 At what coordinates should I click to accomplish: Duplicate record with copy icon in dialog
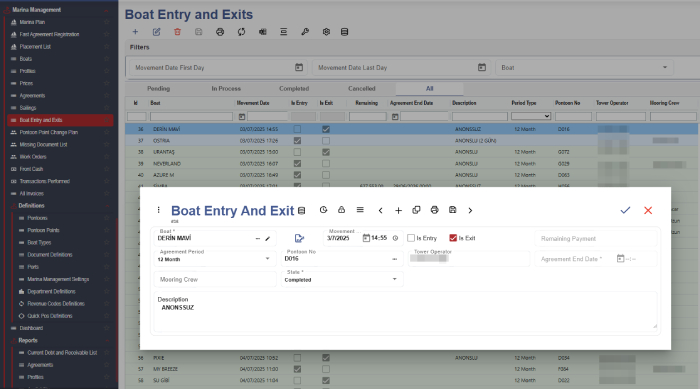416,210
